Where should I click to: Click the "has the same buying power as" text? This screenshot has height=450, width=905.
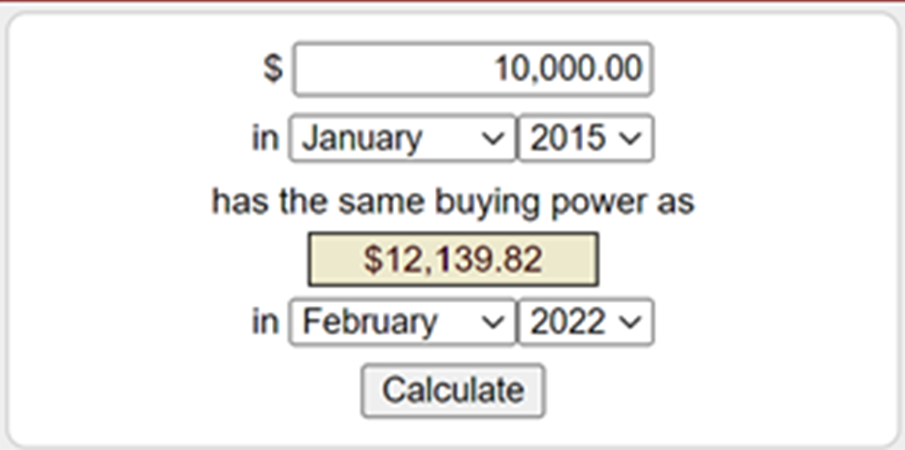(x=453, y=202)
